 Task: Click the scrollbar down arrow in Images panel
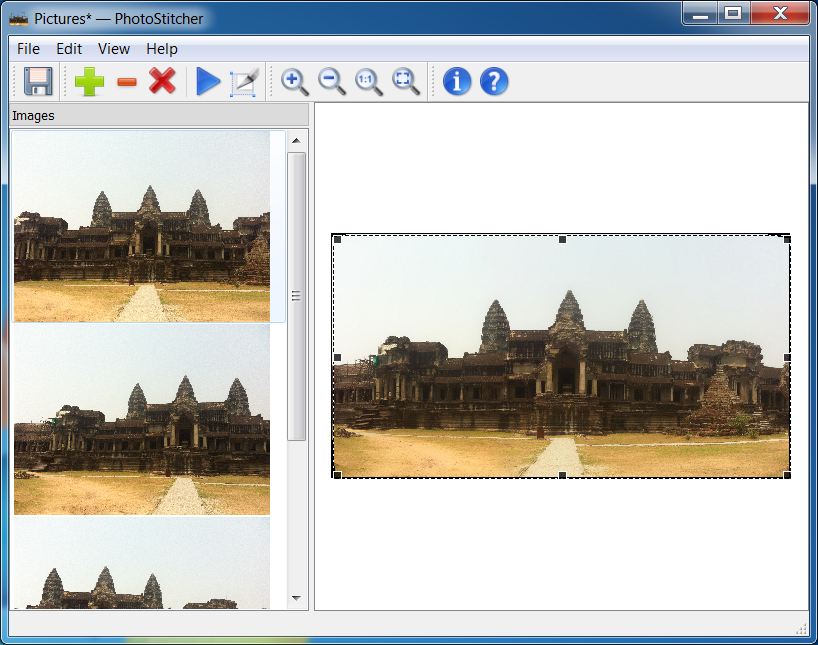(x=296, y=596)
